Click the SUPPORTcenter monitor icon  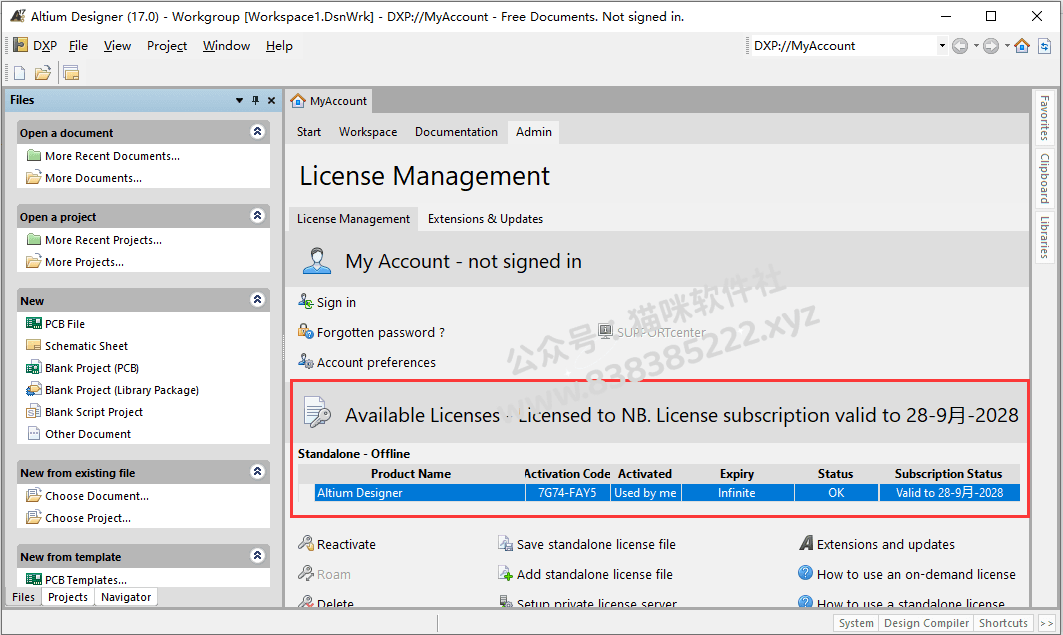(x=605, y=331)
